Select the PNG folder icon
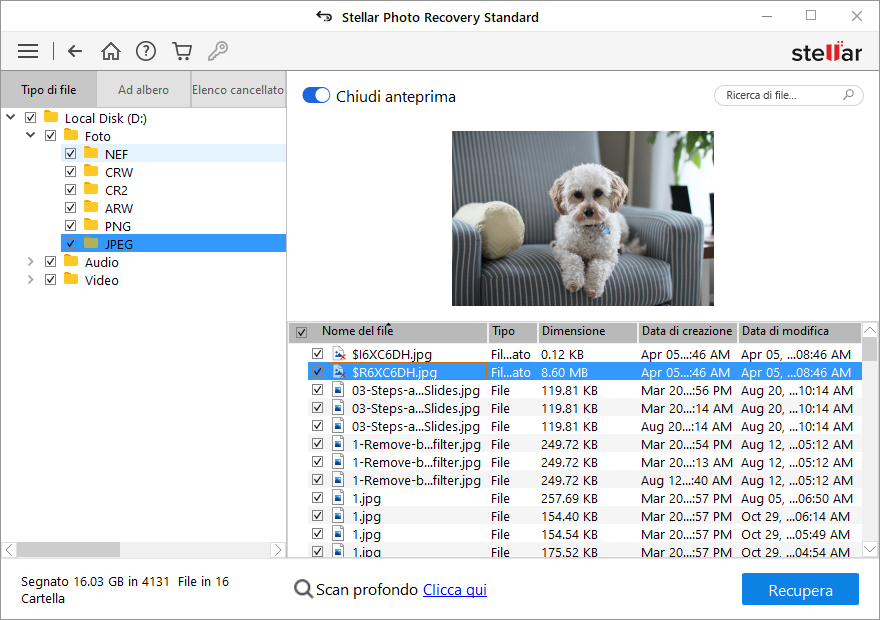The image size is (880, 620). 91,224
